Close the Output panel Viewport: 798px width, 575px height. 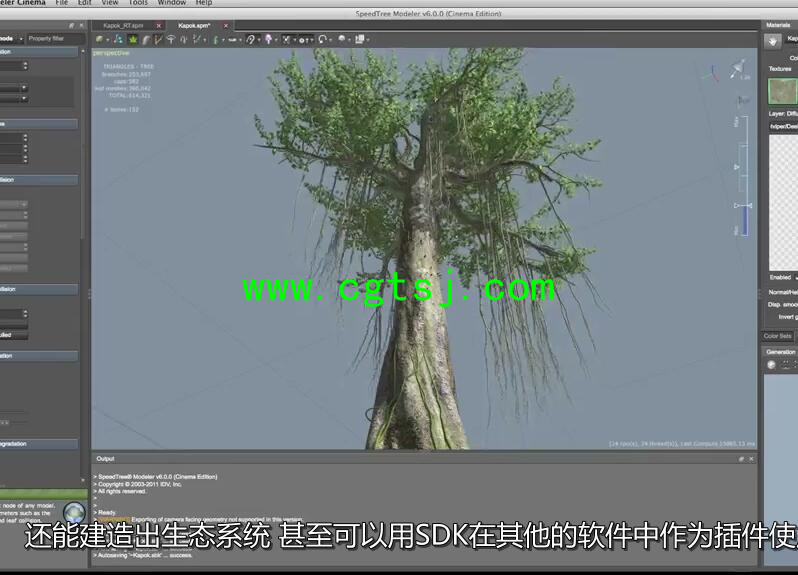coord(751,459)
